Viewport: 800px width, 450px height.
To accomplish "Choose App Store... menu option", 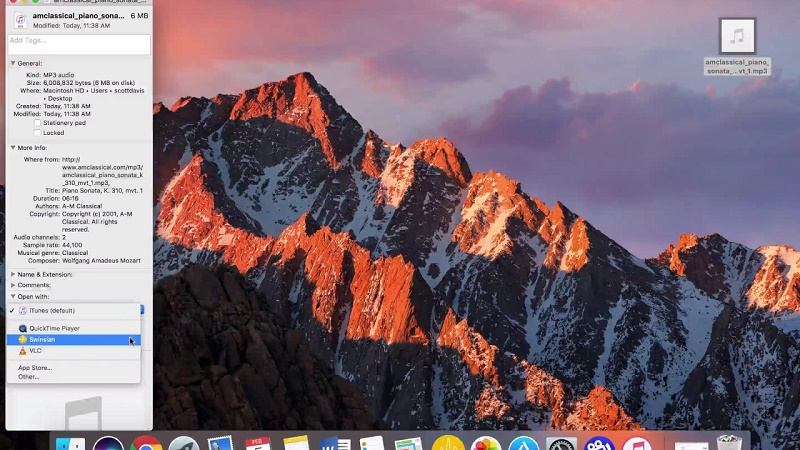I will 35,368.
